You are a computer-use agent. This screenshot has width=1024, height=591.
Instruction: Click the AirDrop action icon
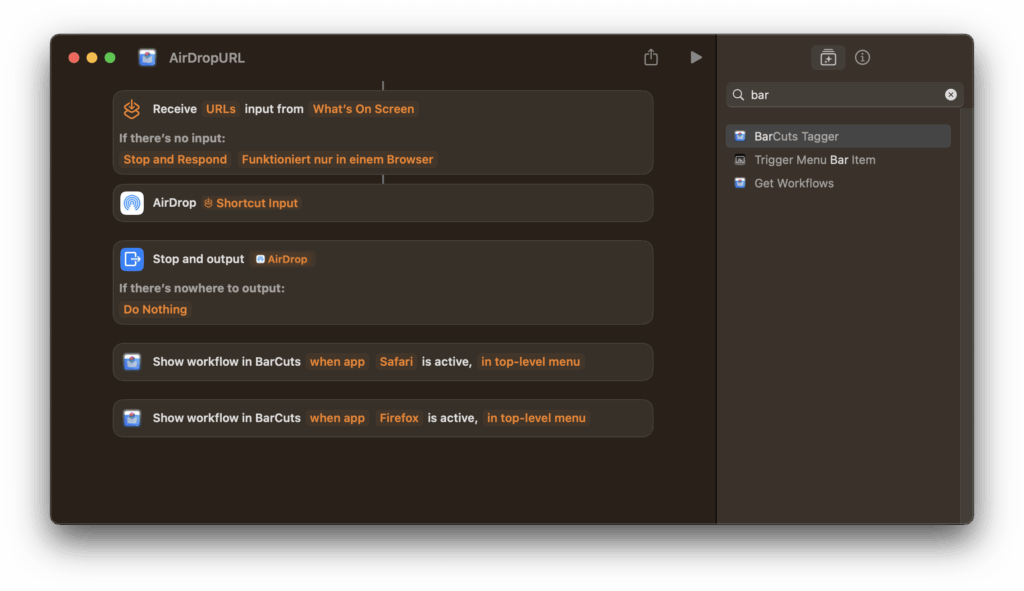pos(132,203)
